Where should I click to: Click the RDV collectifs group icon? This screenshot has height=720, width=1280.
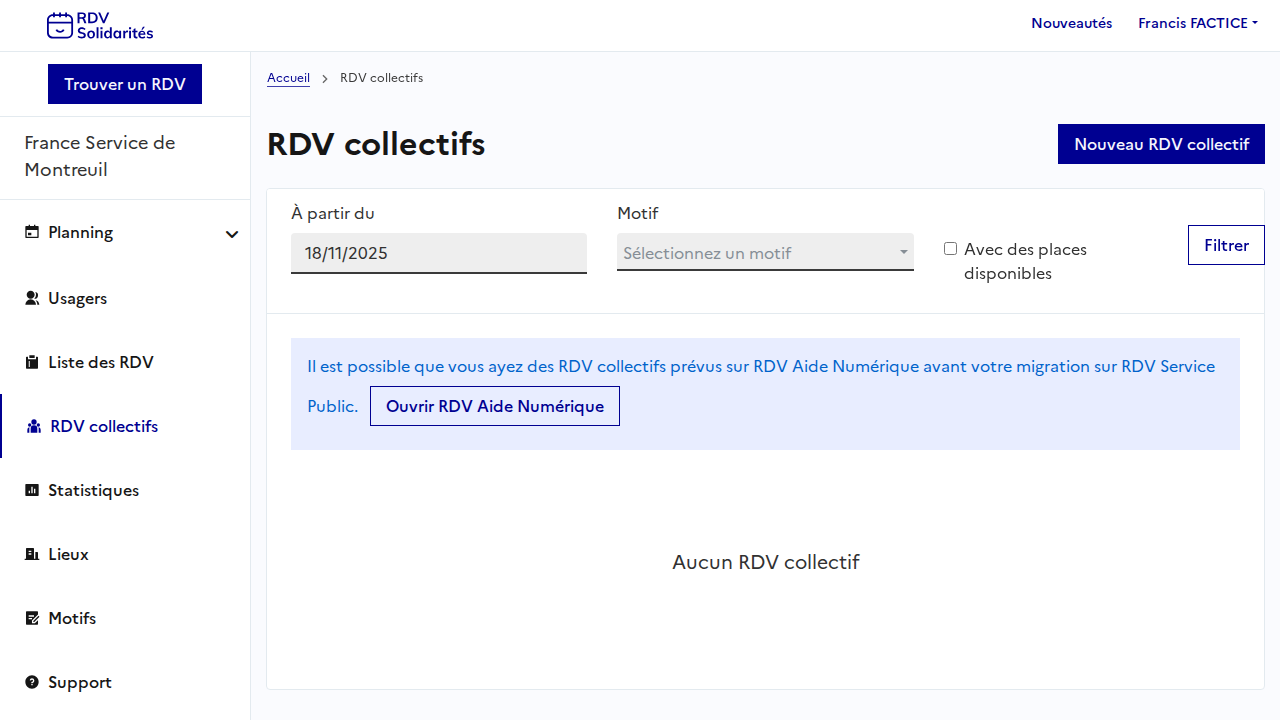(x=34, y=426)
